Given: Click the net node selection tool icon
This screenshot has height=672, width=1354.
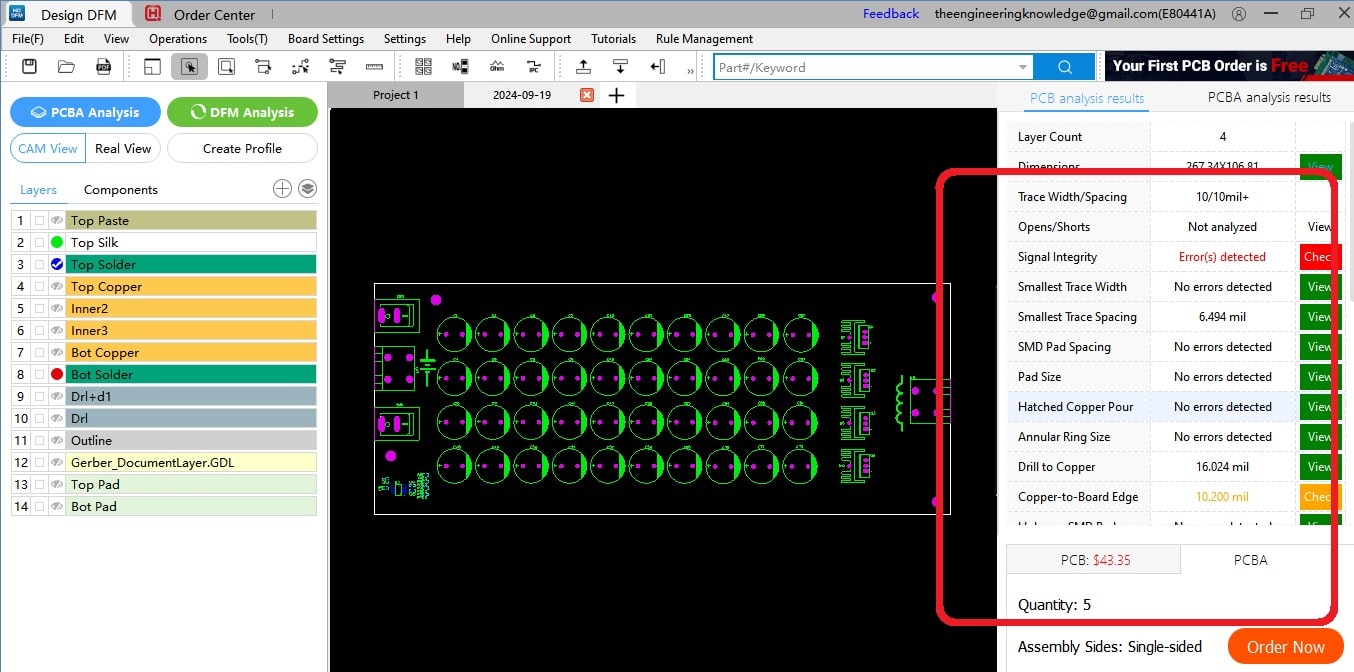Looking at the screenshot, I should (x=300, y=67).
